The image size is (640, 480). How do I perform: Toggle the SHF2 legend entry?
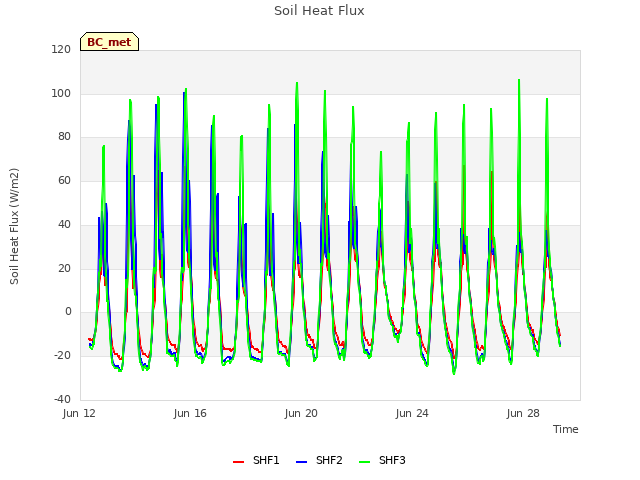(319, 460)
